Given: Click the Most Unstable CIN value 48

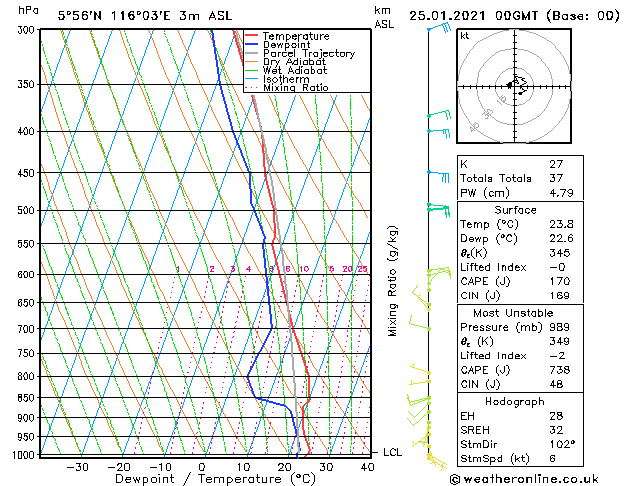Looking at the screenshot, I should [x=556, y=385].
